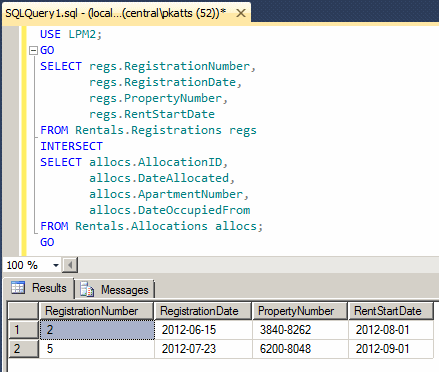Click property number 3840-8262
This screenshot has width=439, height=372.
point(300,330)
